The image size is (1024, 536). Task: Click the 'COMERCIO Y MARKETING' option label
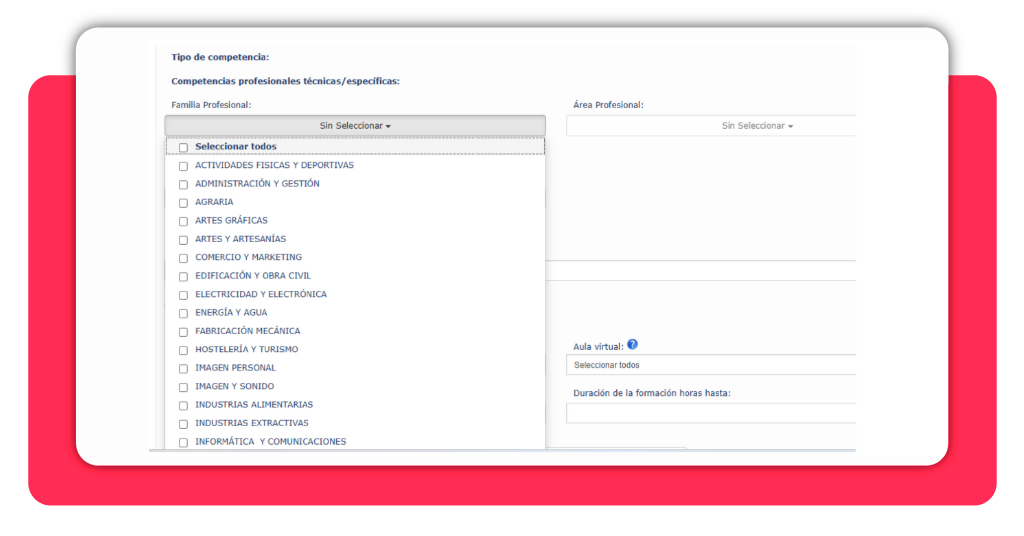tap(248, 257)
